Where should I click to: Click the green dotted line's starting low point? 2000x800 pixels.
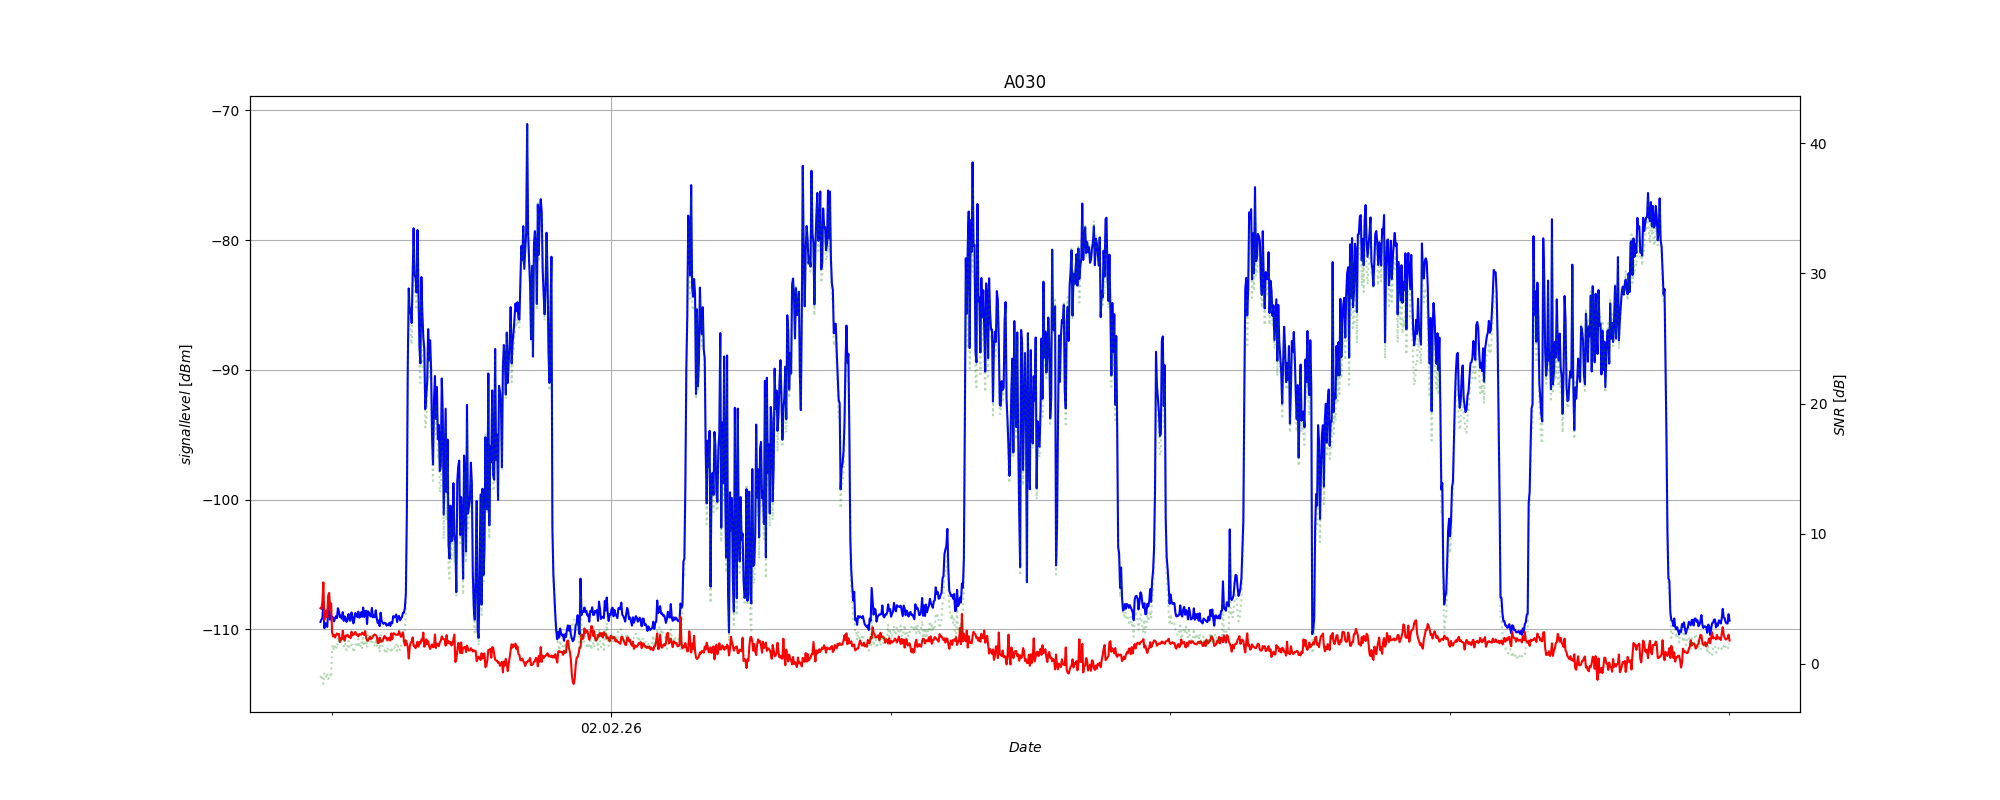coord(323,683)
